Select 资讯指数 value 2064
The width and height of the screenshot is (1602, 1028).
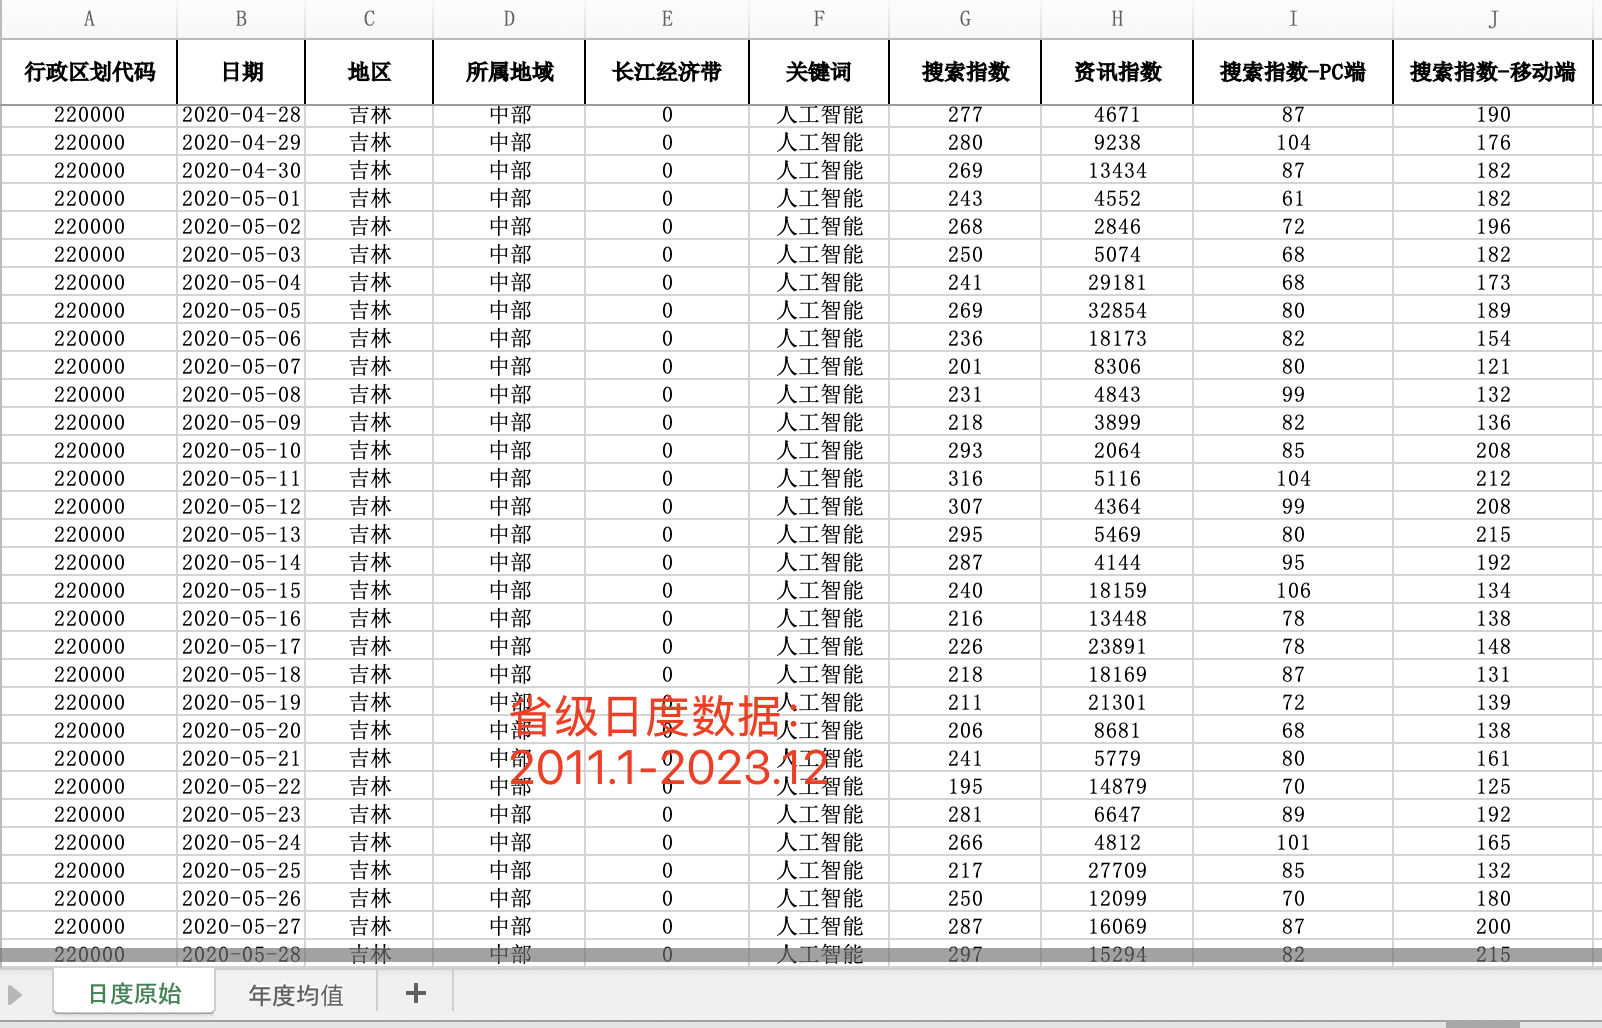[1117, 450]
